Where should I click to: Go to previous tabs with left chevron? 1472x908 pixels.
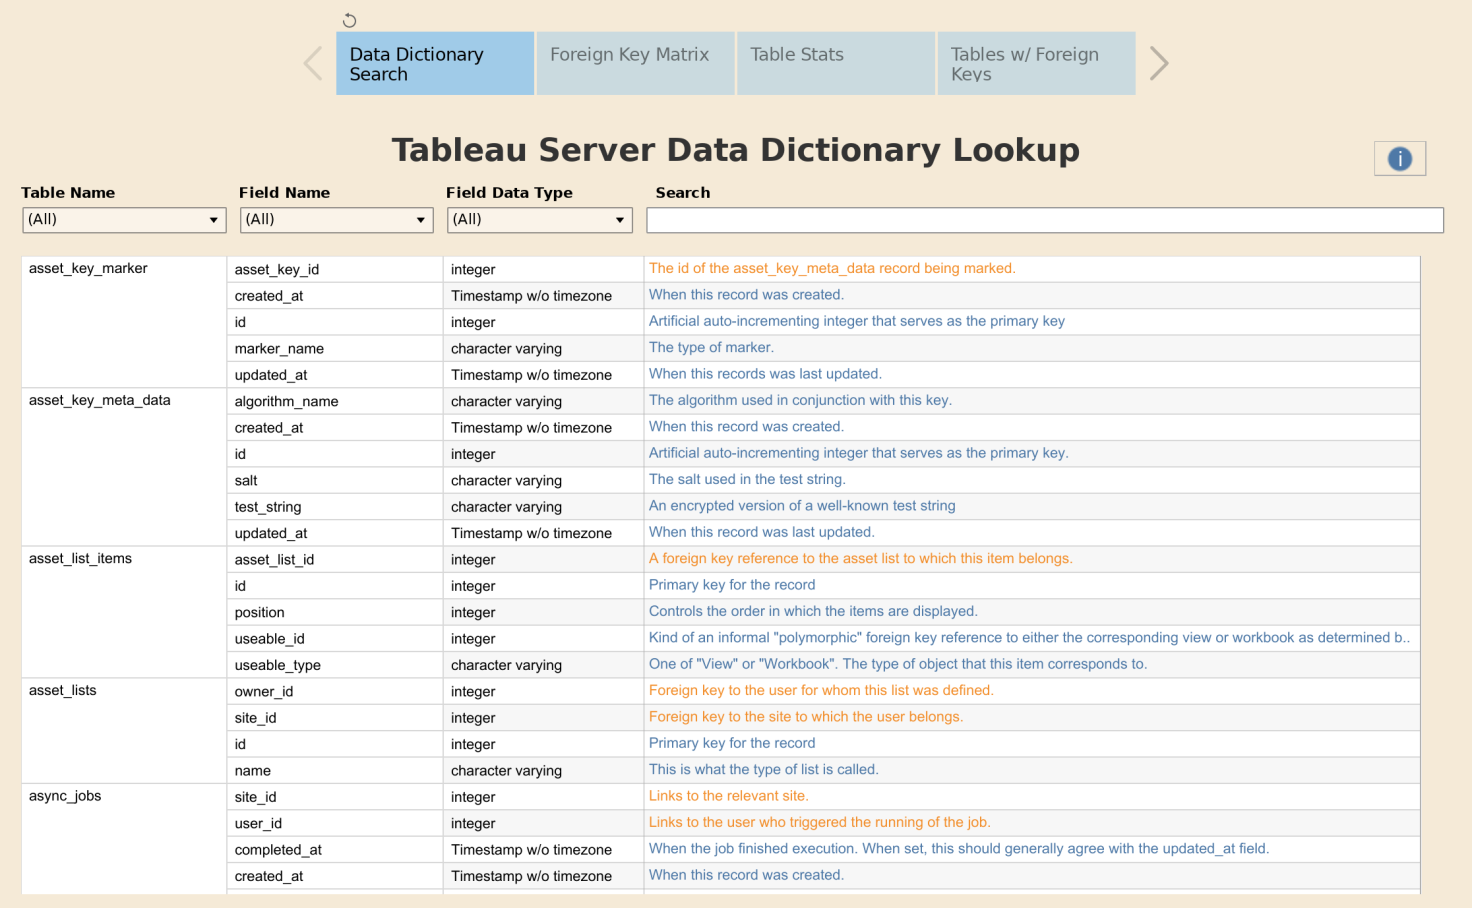(313, 63)
